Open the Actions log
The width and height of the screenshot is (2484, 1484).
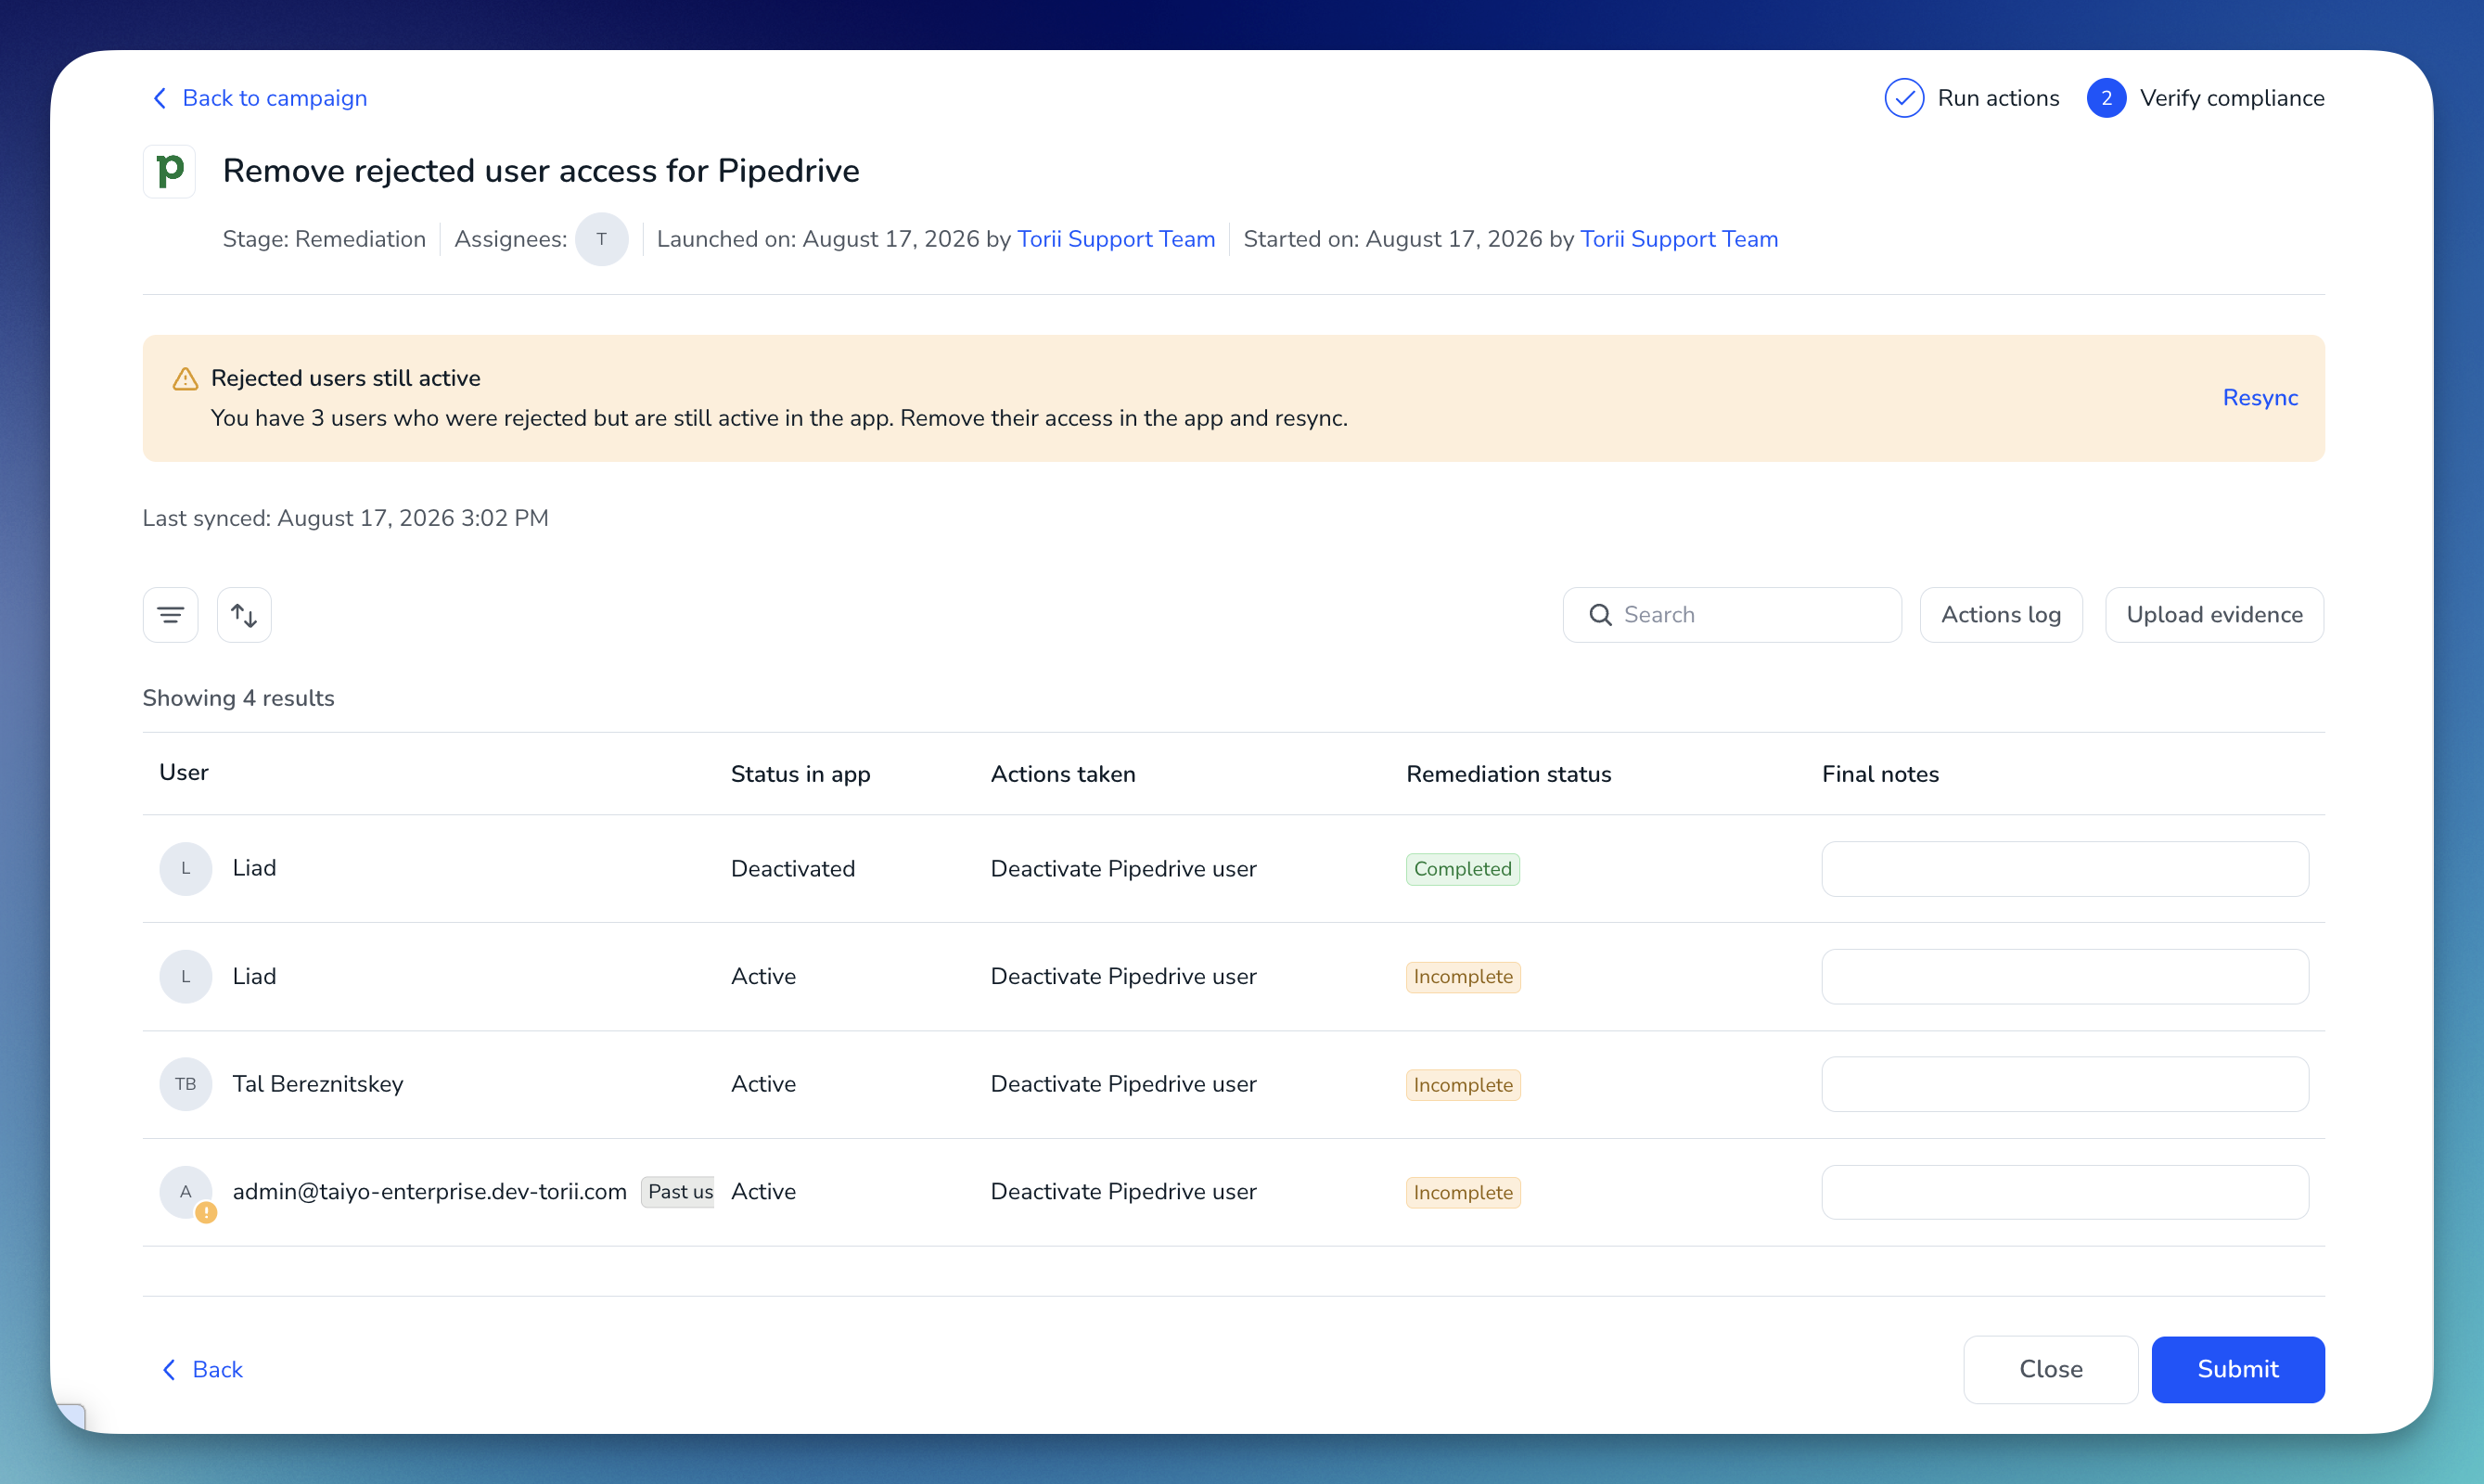pyautogui.click(x=2001, y=615)
